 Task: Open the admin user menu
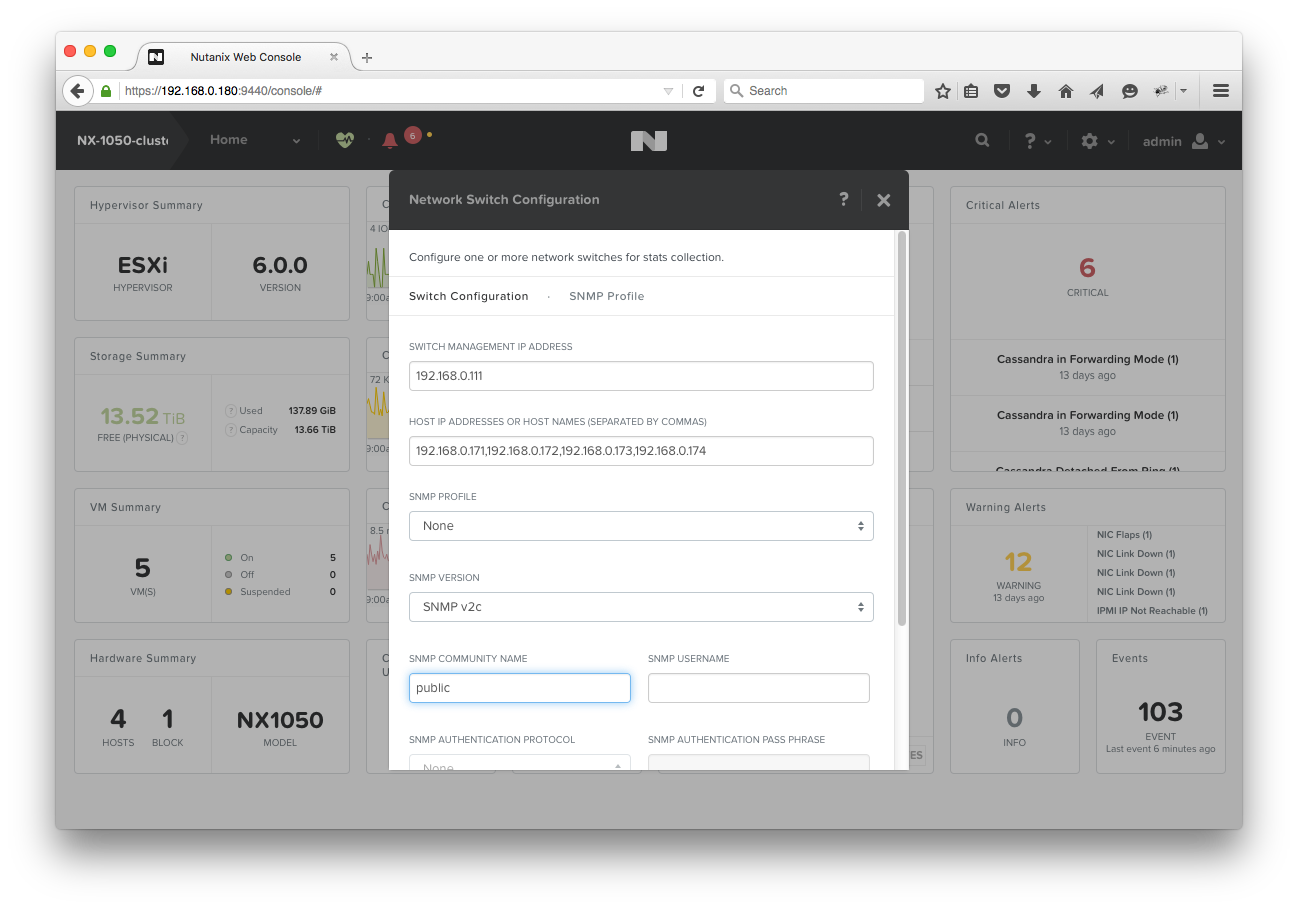click(x=1184, y=141)
